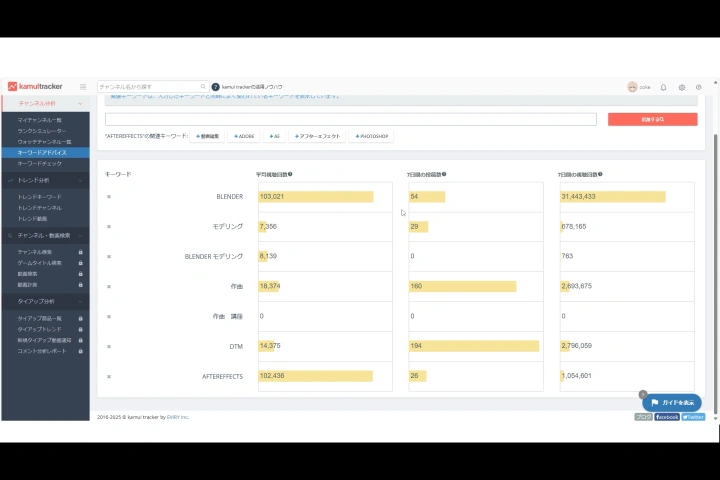Click the BLENDER 31,443,433 weekly views bar
Image resolution: width=720 pixels, height=480 pixels.
613,197
